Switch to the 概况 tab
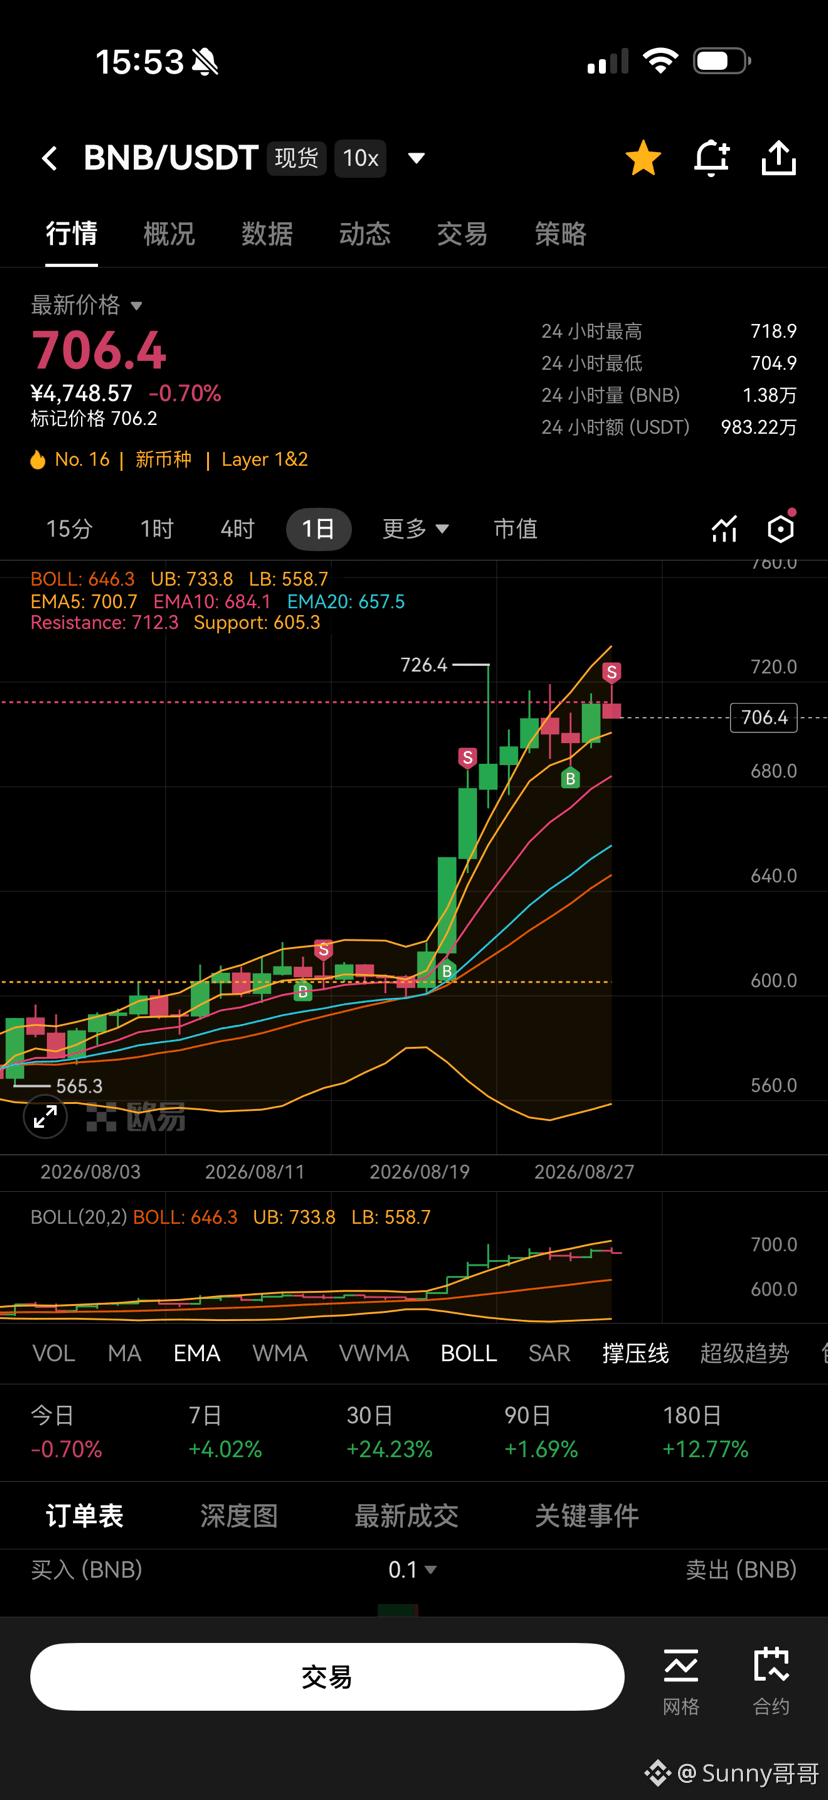Image resolution: width=828 pixels, height=1800 pixels. pos(169,234)
